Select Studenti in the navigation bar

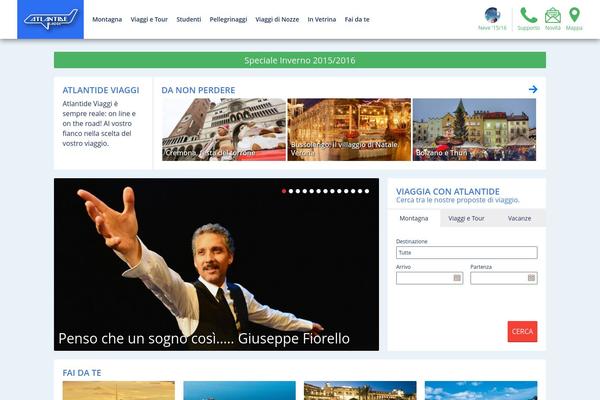tap(189, 20)
